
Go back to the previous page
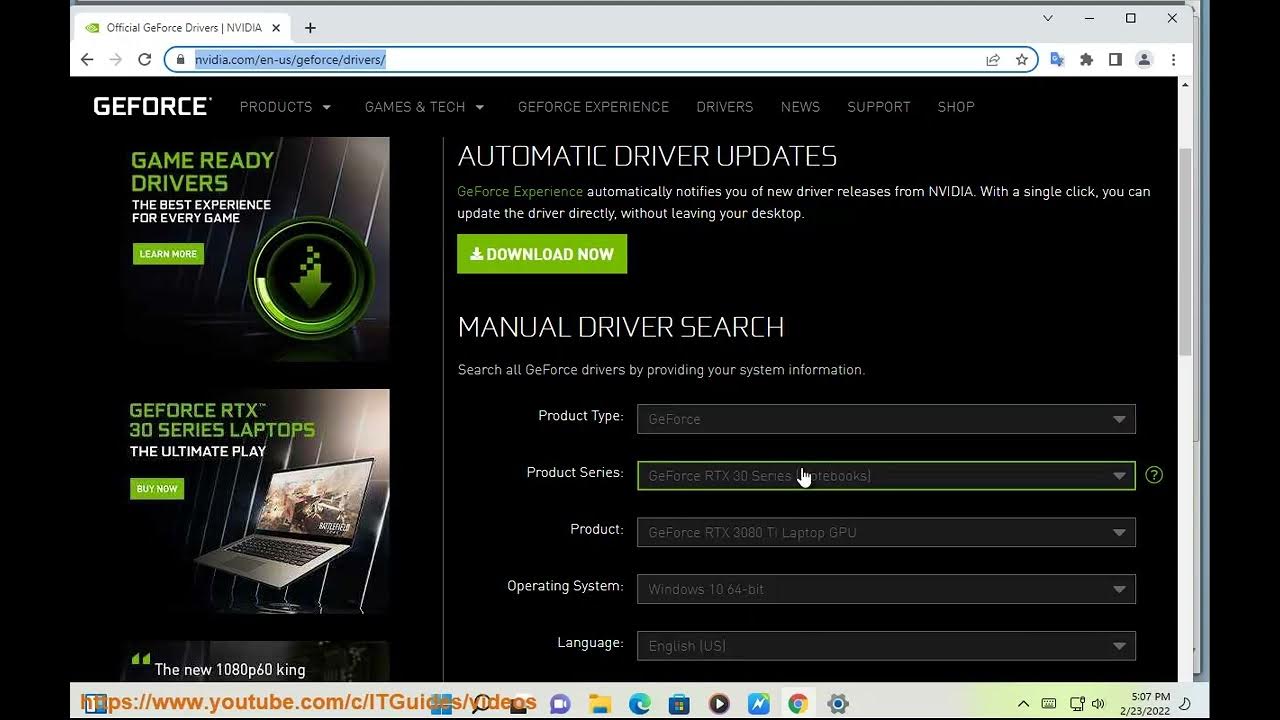click(x=87, y=60)
